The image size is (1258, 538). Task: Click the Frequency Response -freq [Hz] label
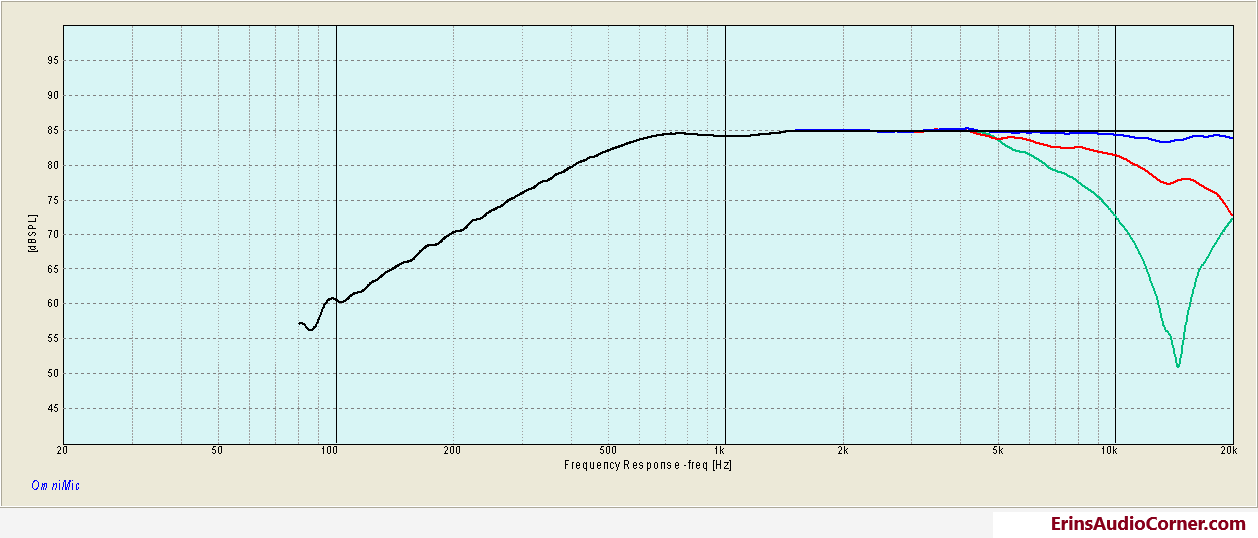click(x=649, y=464)
